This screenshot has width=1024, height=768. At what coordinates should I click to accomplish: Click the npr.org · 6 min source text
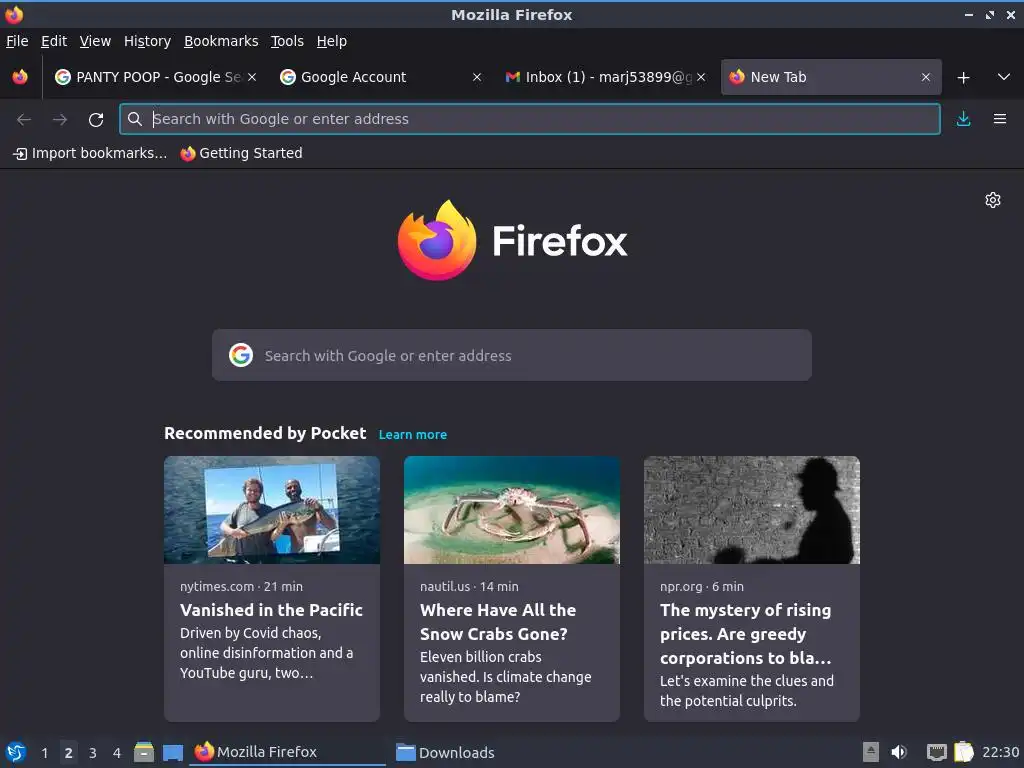coord(701,586)
